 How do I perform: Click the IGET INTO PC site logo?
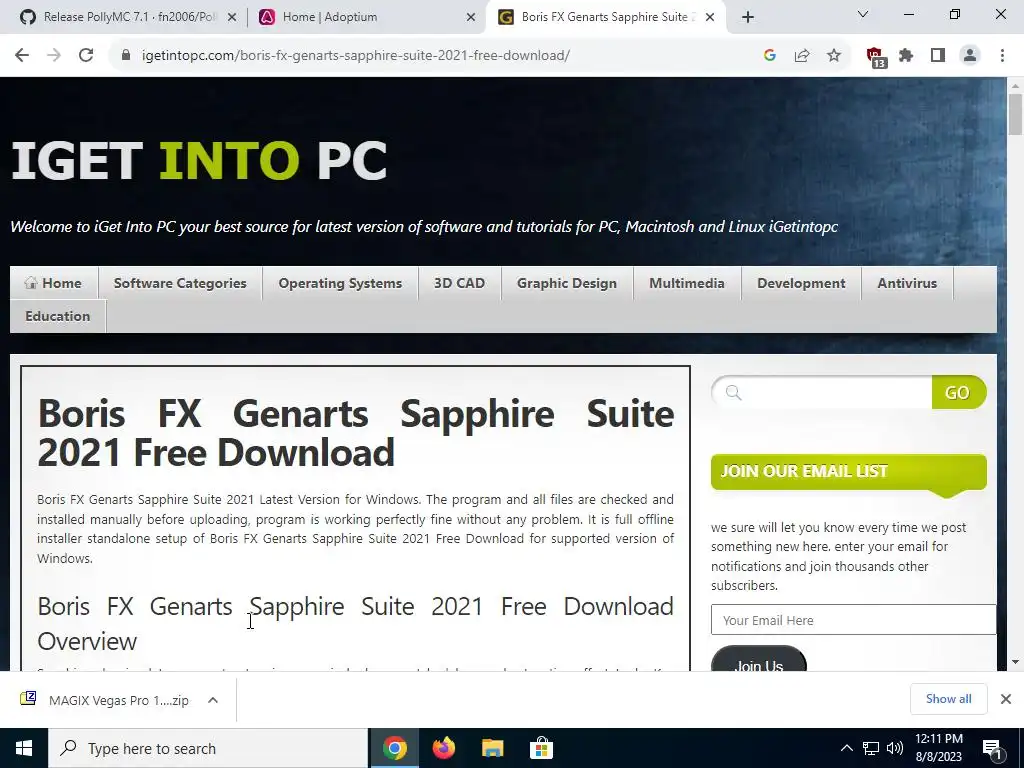[199, 160]
